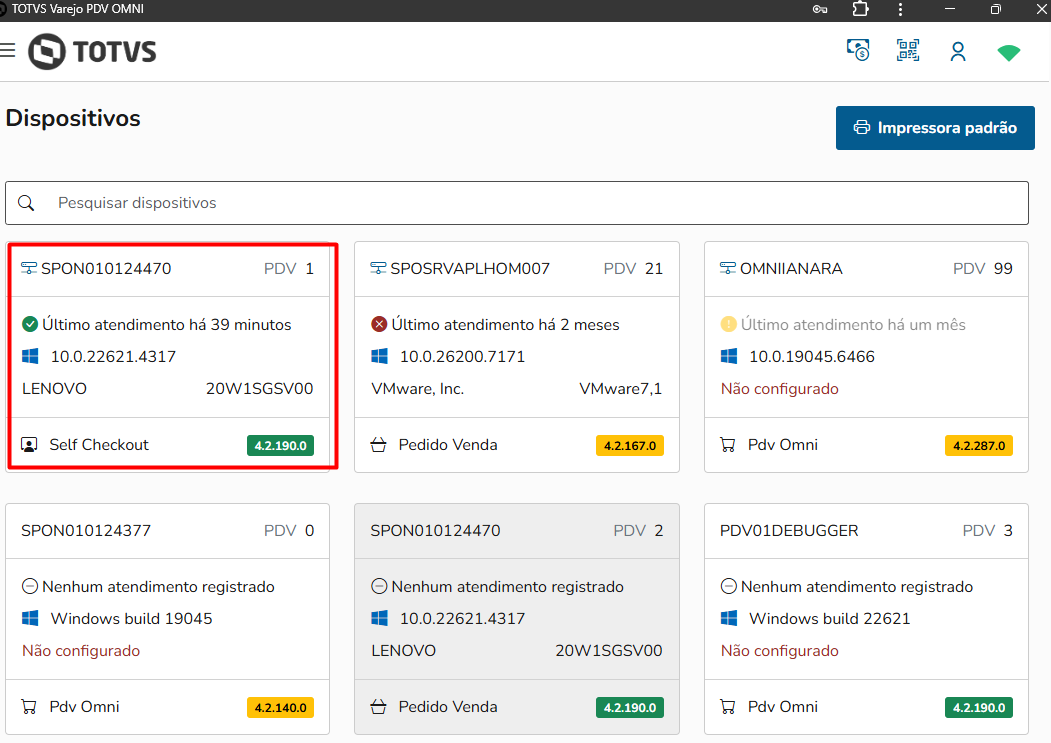Click the 'Self Checkout' label
This screenshot has width=1051, height=743.
(99, 445)
